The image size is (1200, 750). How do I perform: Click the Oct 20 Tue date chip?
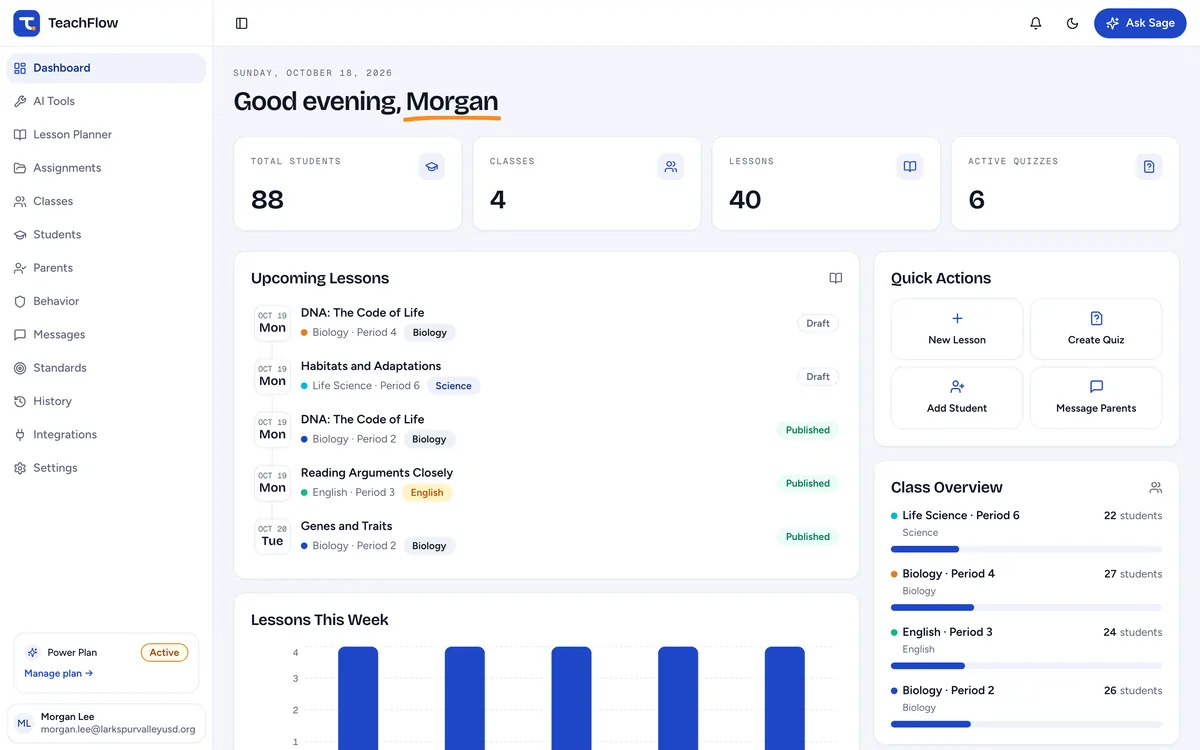pos(272,536)
